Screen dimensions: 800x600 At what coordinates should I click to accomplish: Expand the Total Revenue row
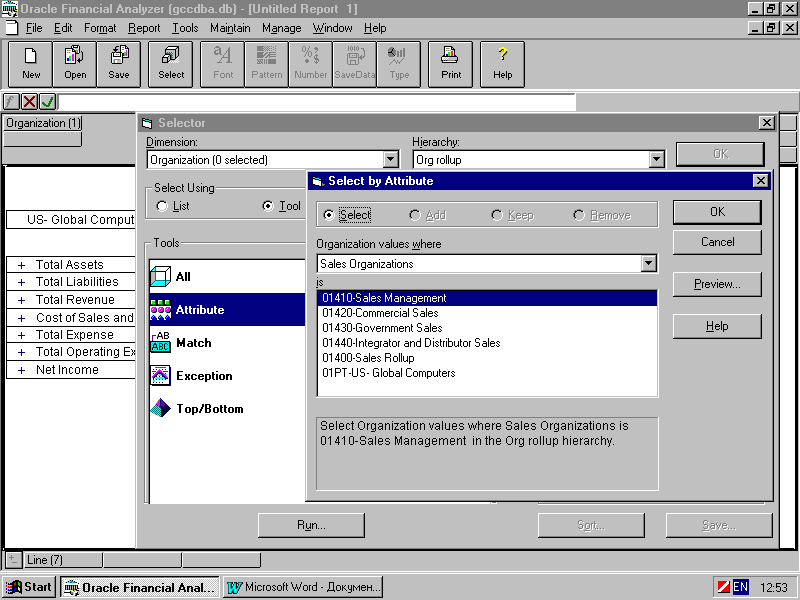(21, 301)
